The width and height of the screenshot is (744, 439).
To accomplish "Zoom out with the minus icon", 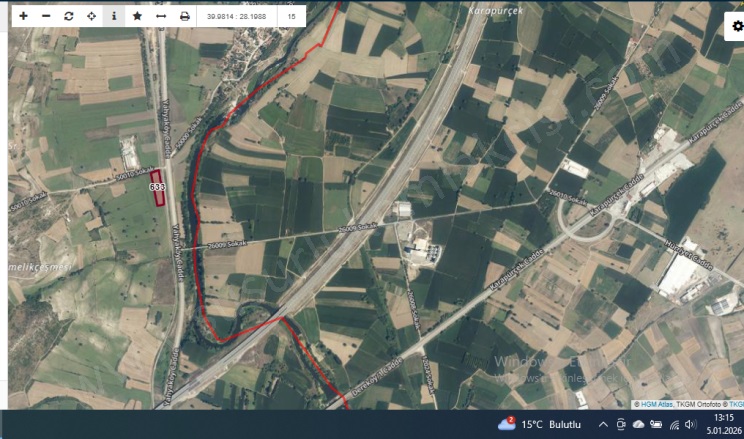I will tap(46, 16).
